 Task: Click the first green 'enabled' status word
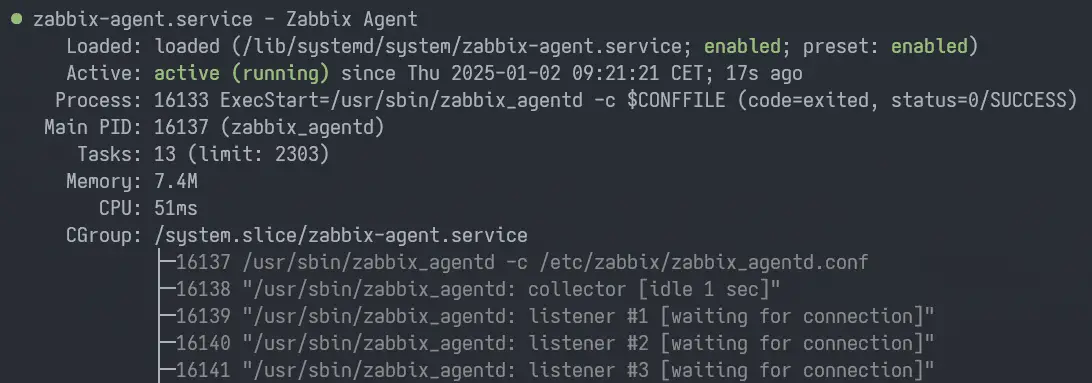tap(742, 47)
